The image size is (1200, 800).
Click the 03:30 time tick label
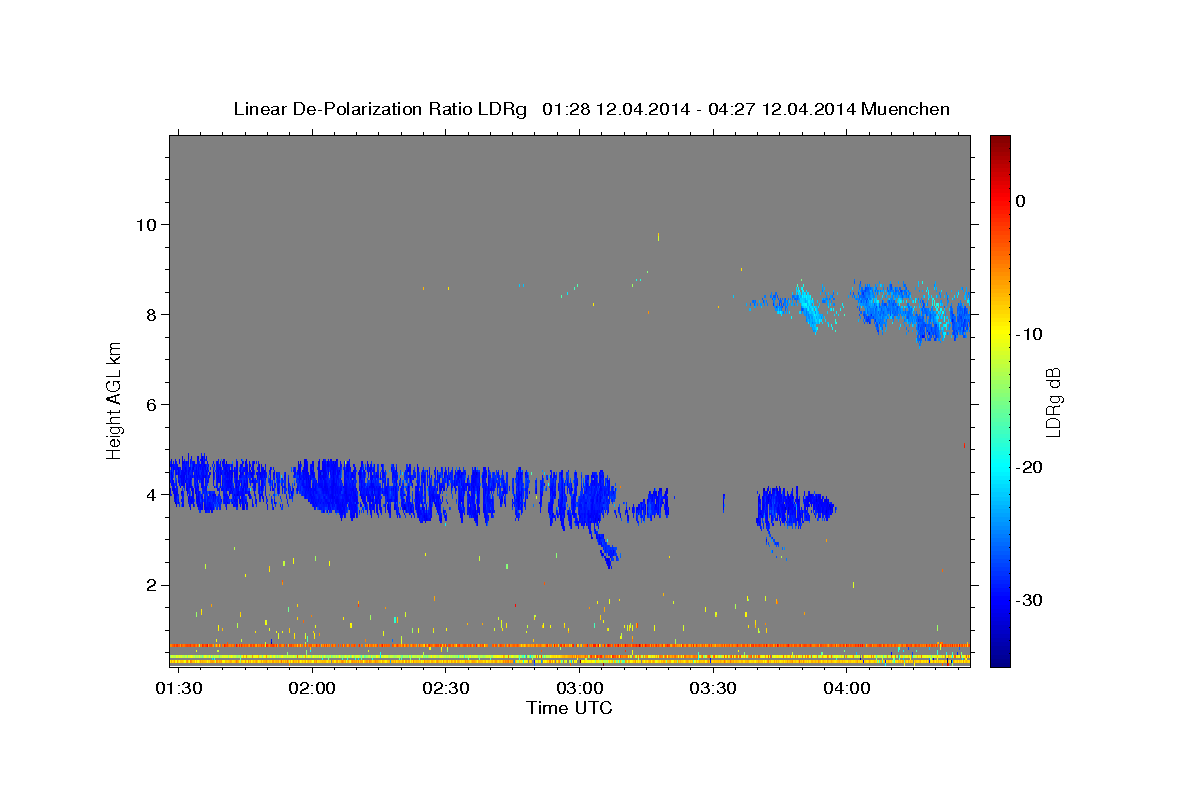[714, 689]
